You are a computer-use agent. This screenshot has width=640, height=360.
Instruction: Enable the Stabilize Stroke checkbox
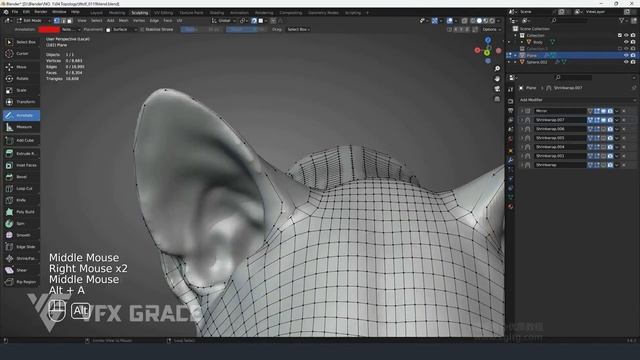pyautogui.click(x=142, y=29)
